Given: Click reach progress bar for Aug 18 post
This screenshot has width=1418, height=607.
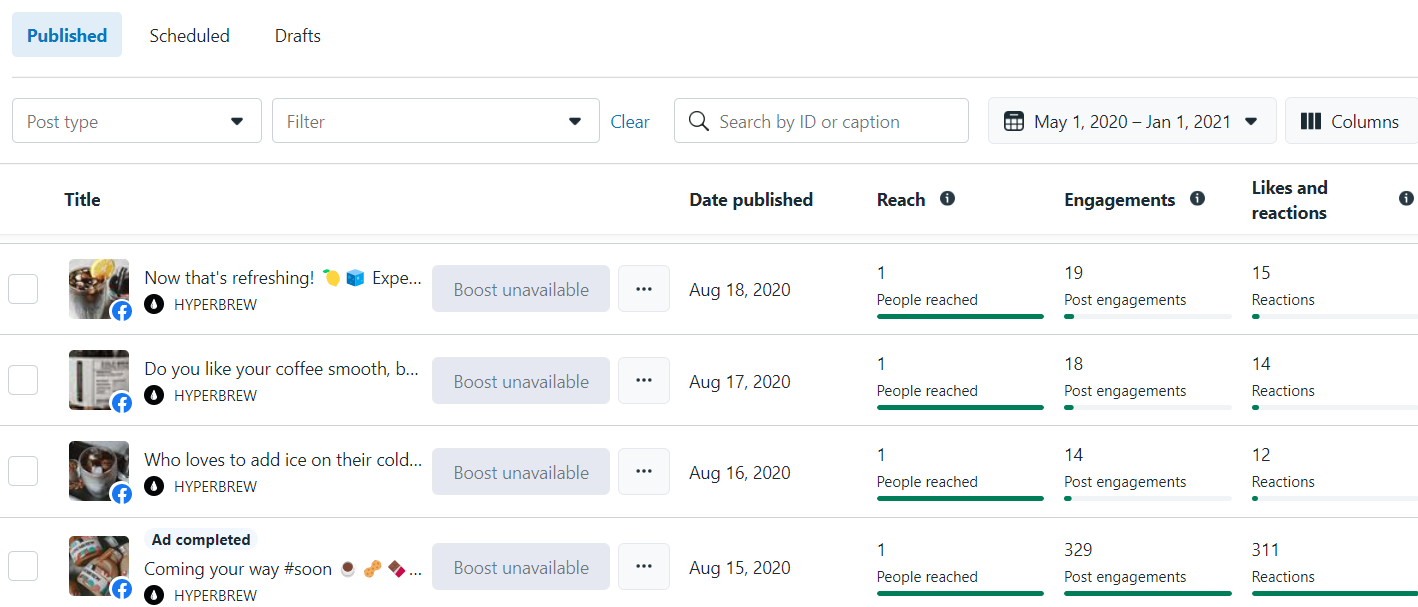Looking at the screenshot, I should coord(960,316).
